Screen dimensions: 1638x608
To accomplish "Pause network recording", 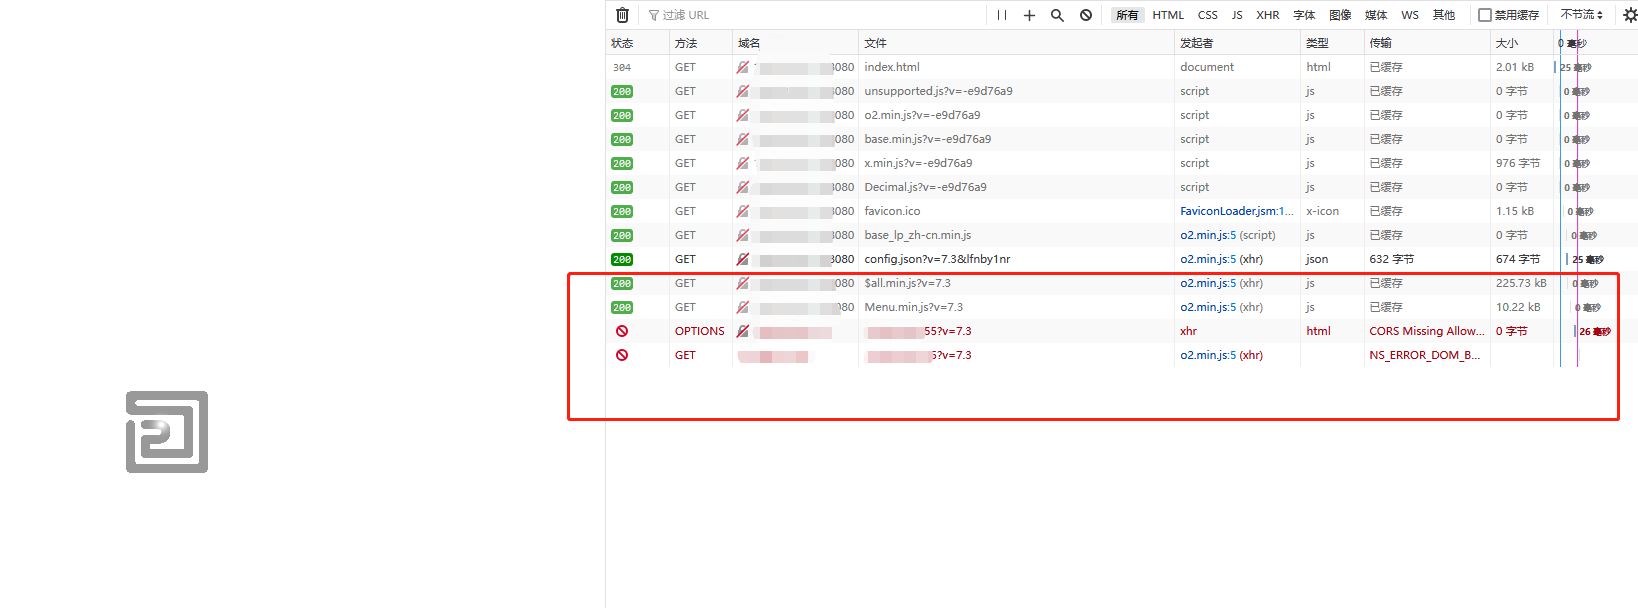I will point(1002,15).
